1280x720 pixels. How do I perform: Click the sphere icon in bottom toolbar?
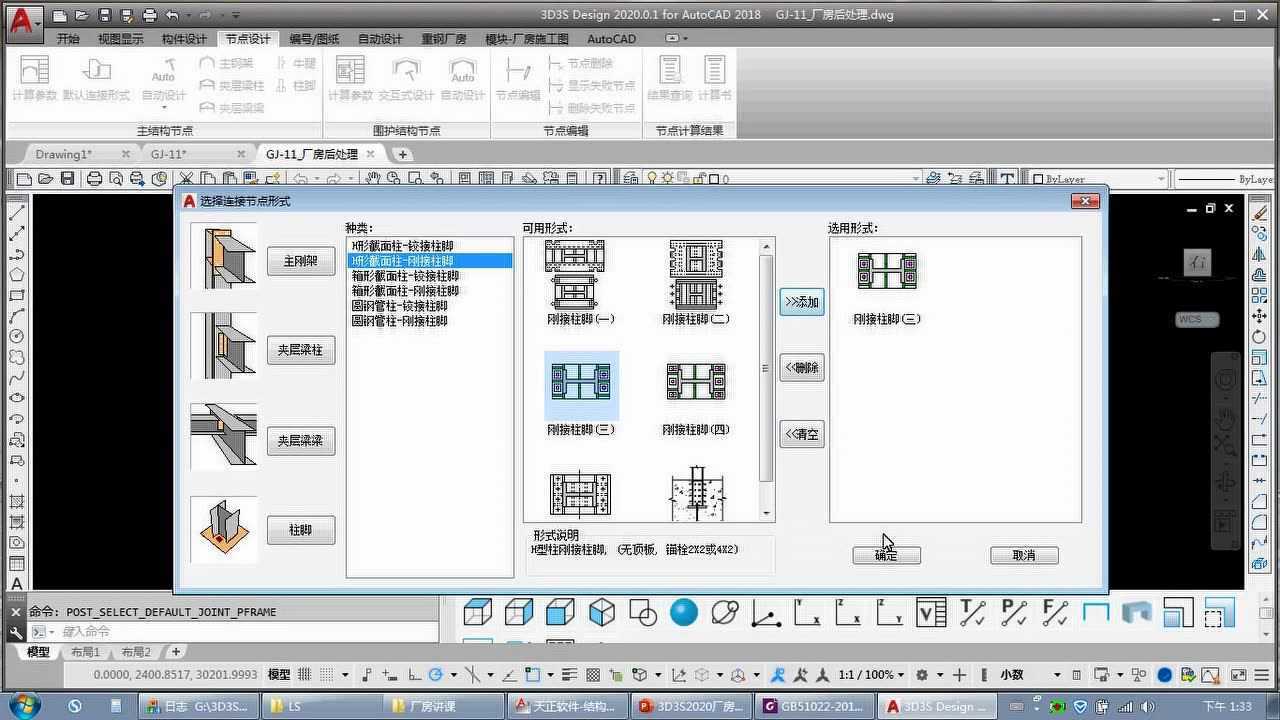coord(684,612)
